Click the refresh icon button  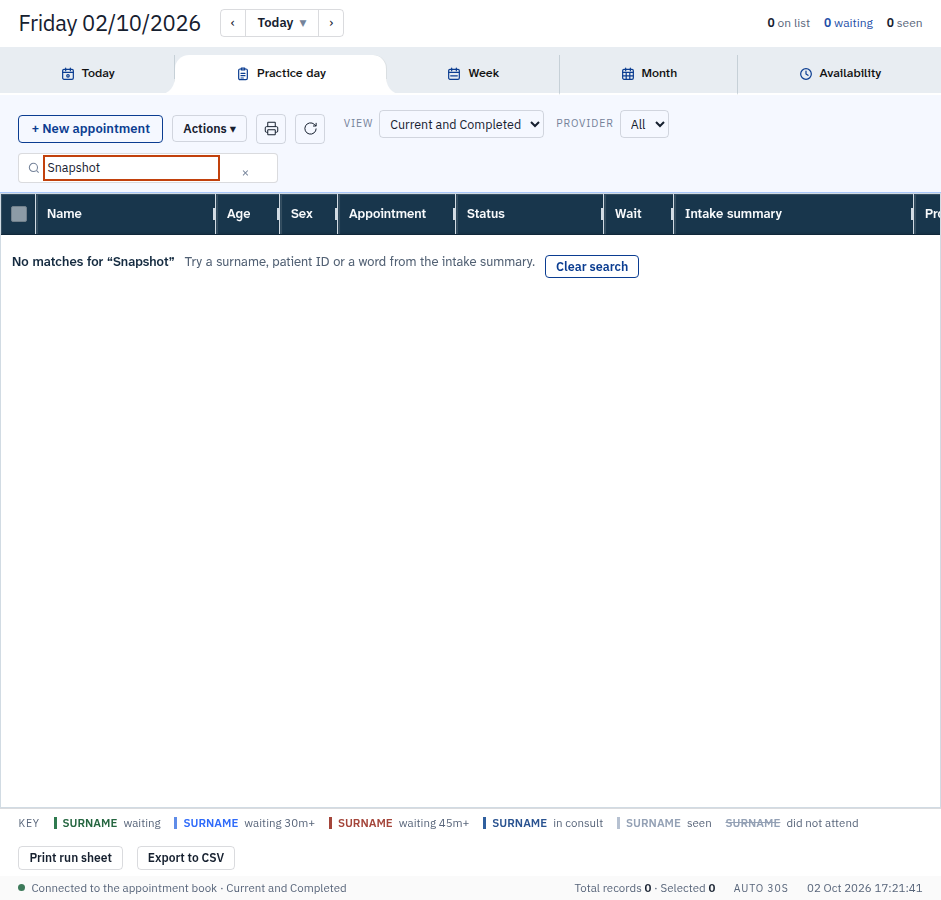(310, 129)
